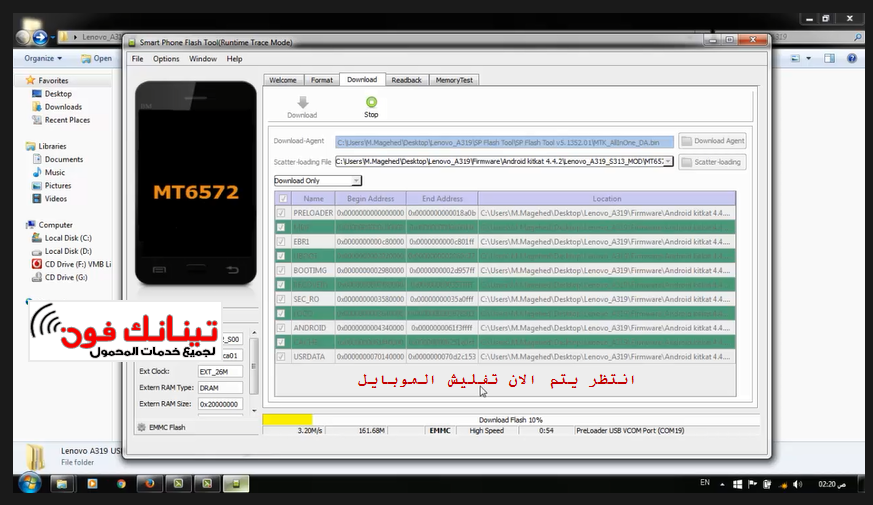Screen dimensions: 873x505
Task: Toggle the ANDROID row checkbox
Action: point(281,328)
